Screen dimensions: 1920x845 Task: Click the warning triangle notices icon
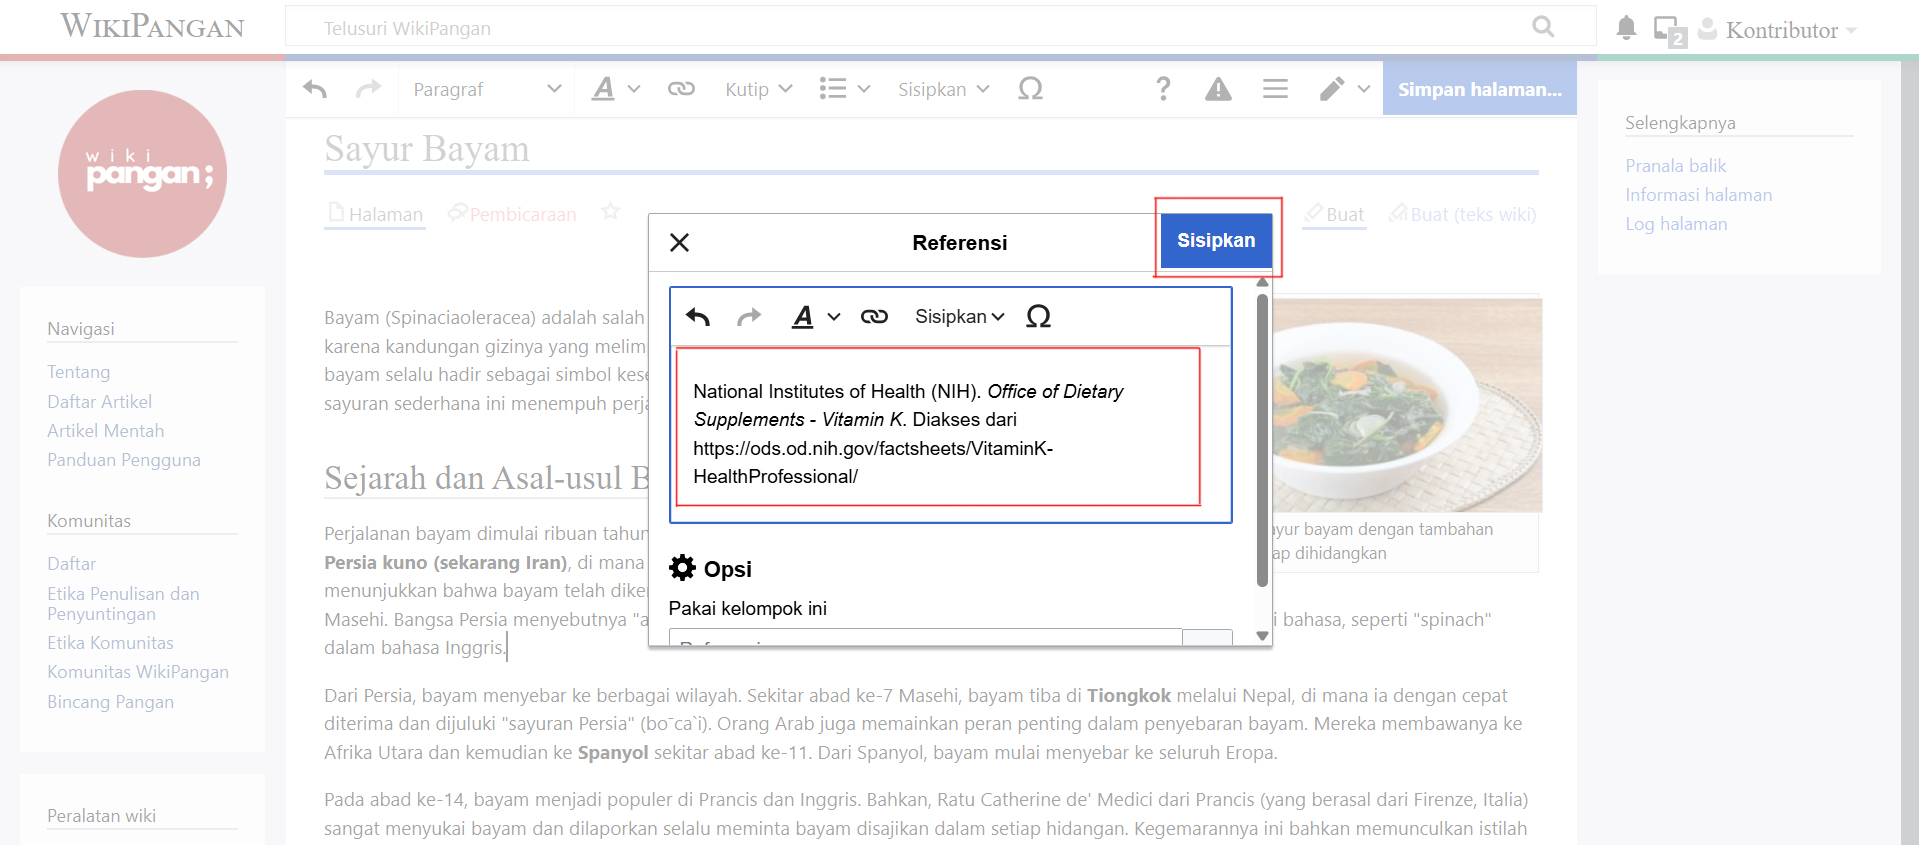(x=1218, y=89)
